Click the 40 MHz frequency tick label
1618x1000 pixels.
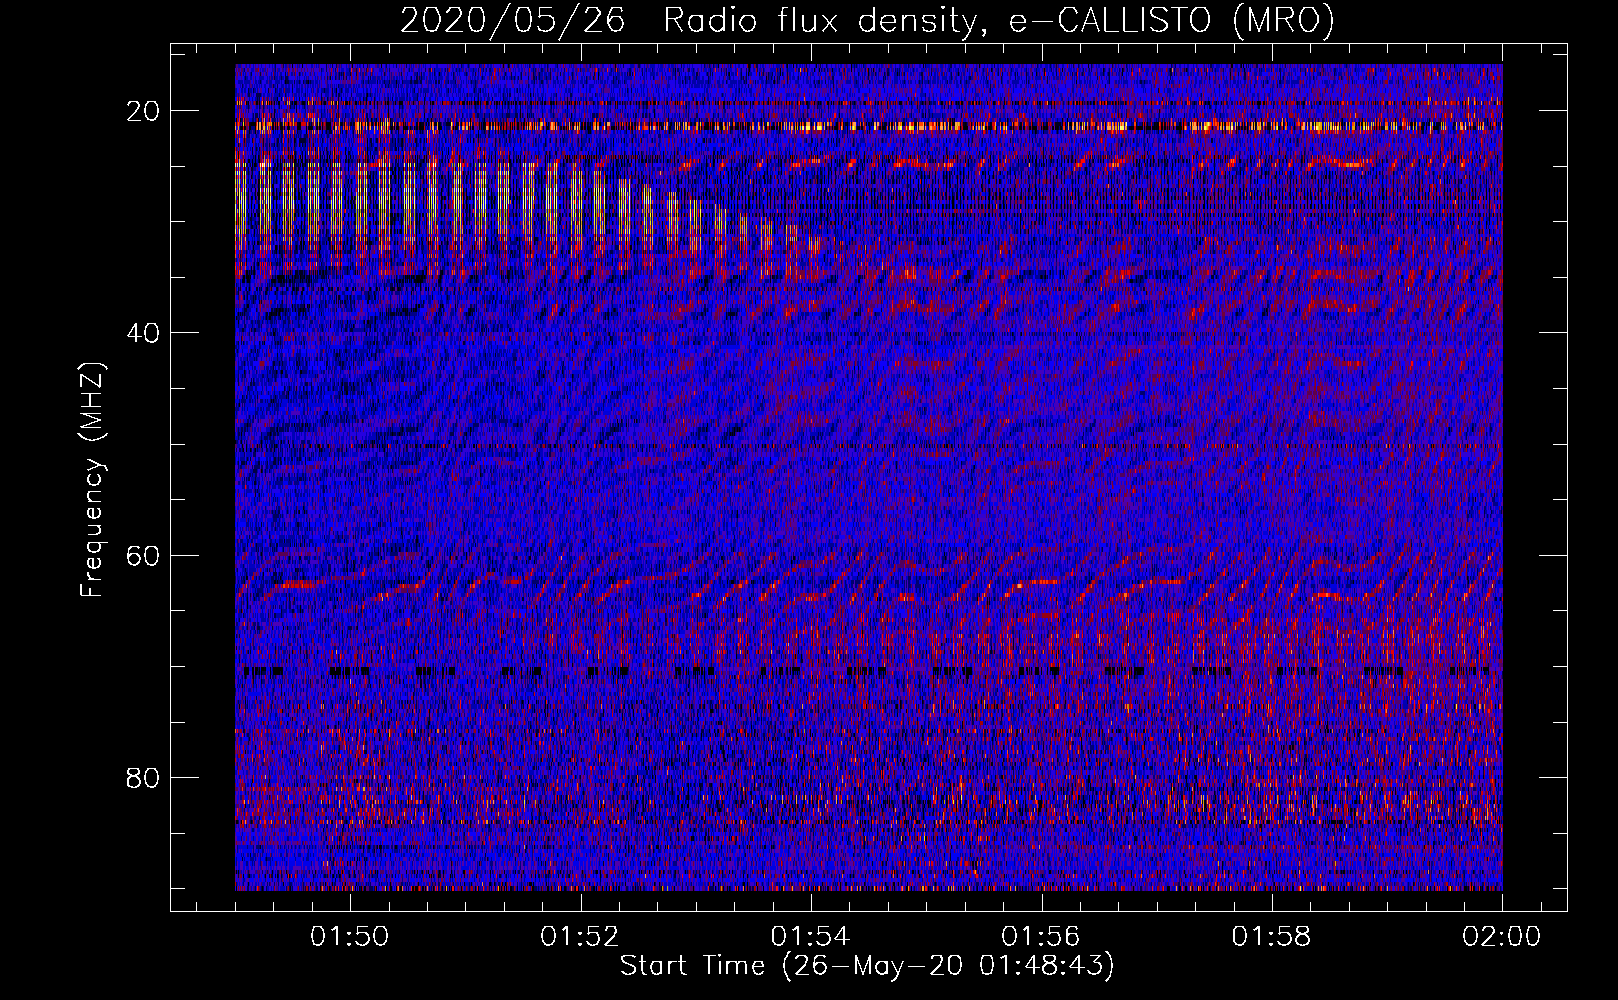click(144, 333)
